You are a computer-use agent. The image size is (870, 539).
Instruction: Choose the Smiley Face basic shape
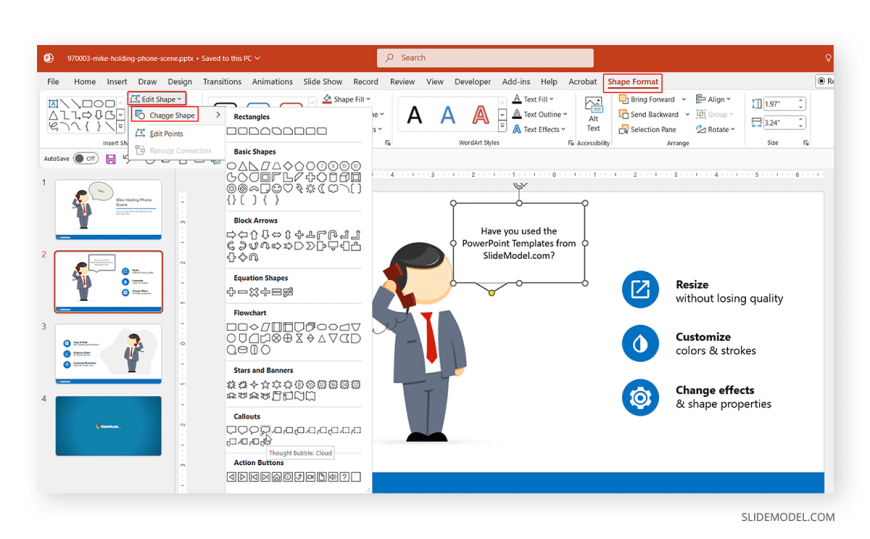point(277,189)
